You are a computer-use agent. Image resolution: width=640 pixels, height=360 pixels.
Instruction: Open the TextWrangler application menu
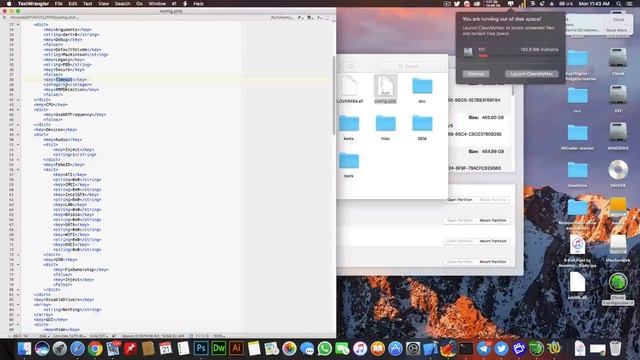point(33,4)
